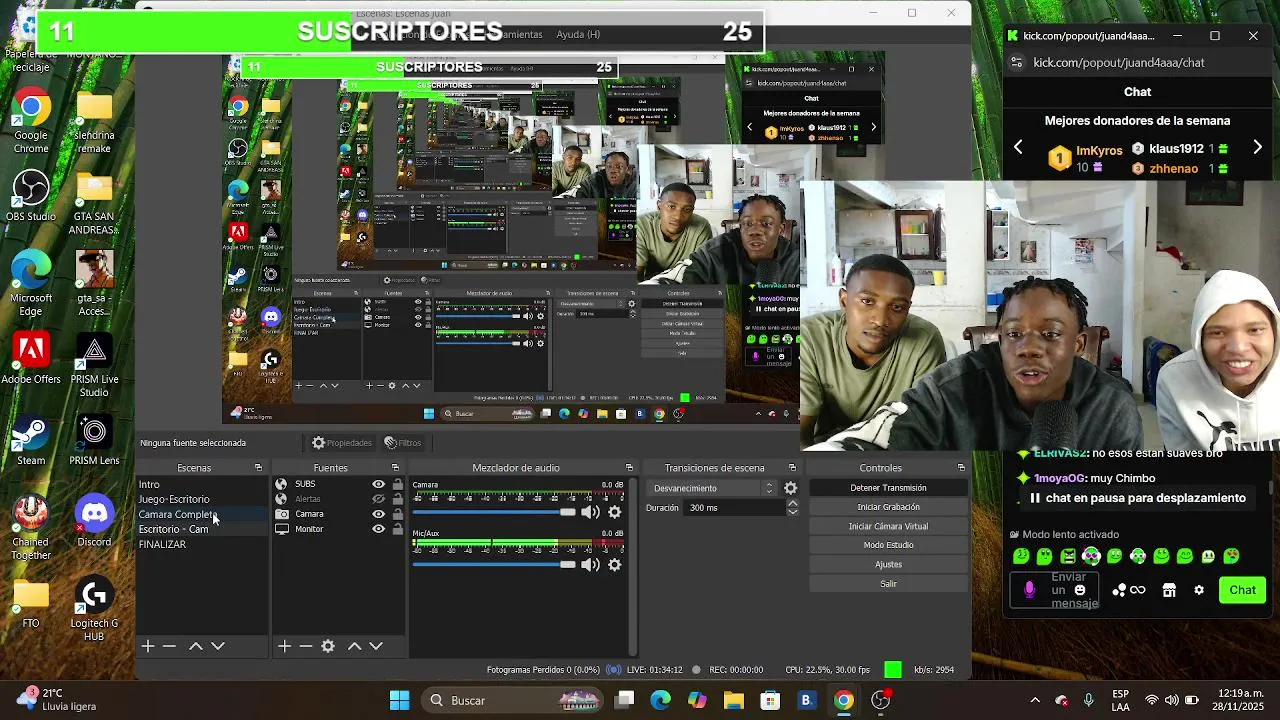Mute the Camara audio channel
This screenshot has height=720, width=1280.
(591, 512)
